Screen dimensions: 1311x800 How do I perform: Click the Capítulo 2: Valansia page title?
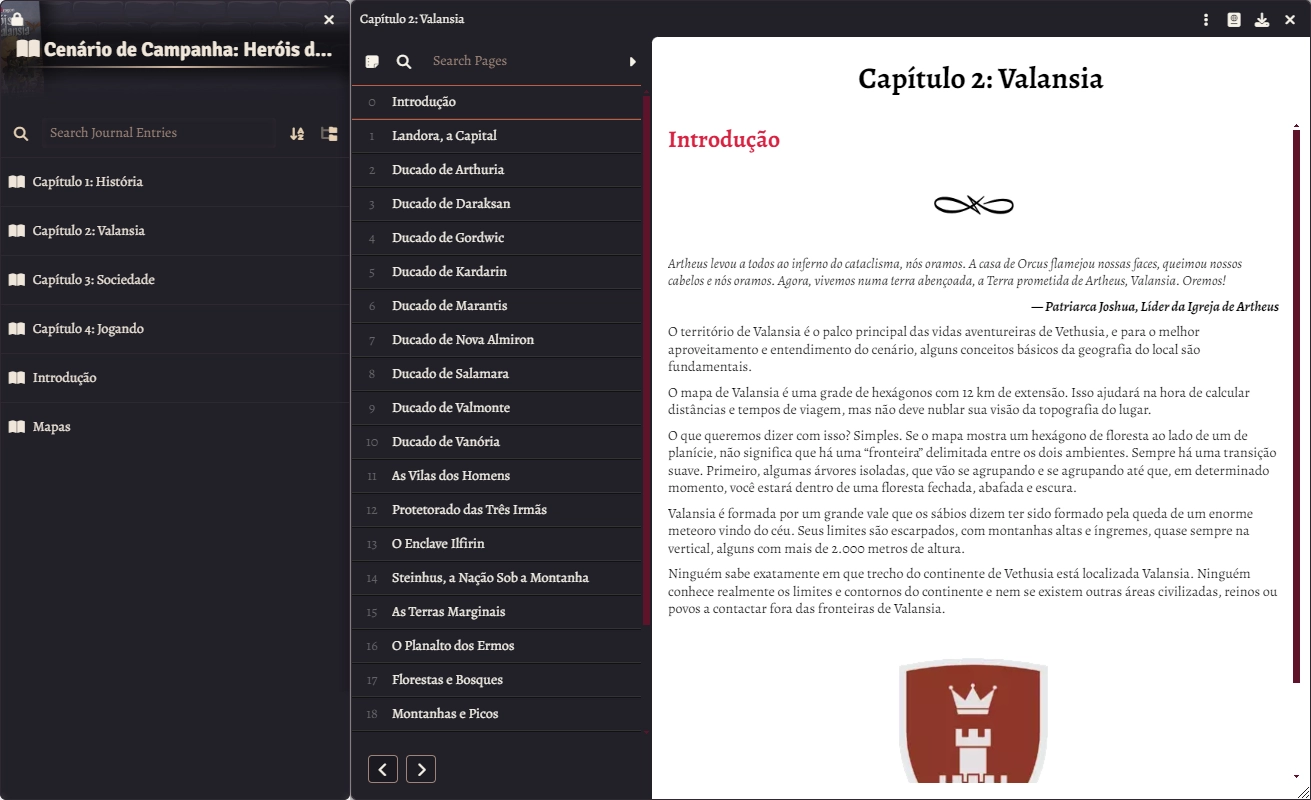pyautogui.click(x=980, y=78)
